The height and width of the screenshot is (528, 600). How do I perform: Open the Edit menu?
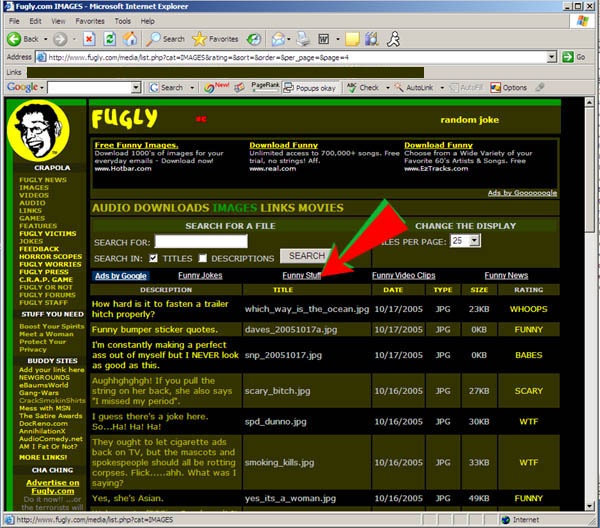(36, 21)
